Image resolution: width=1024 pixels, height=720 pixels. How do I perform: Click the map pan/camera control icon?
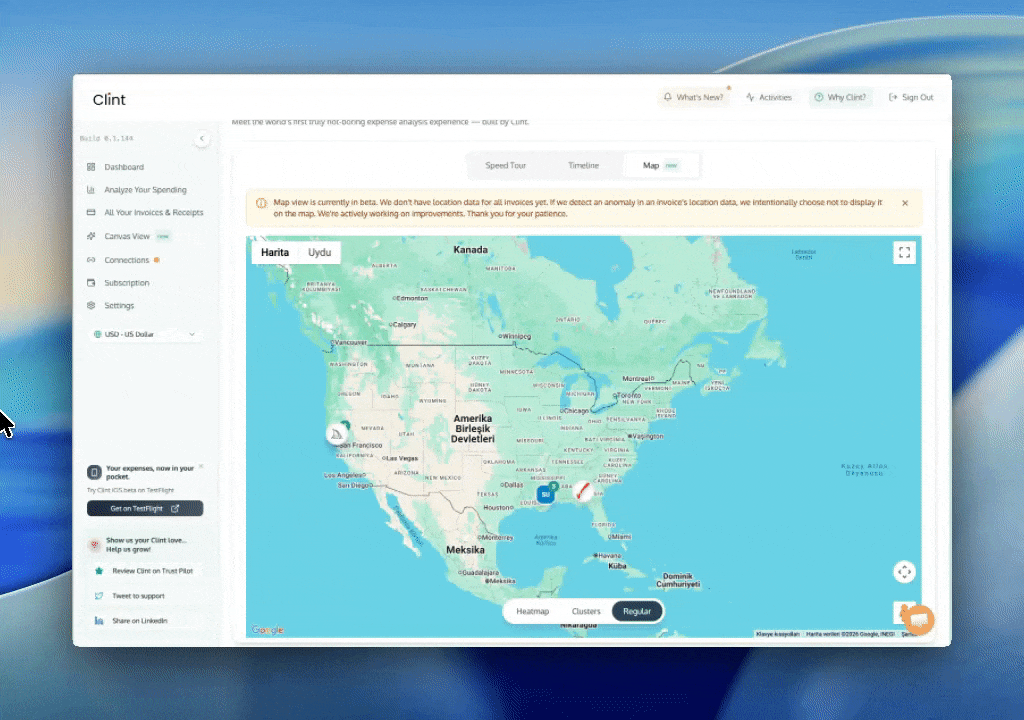(x=904, y=572)
